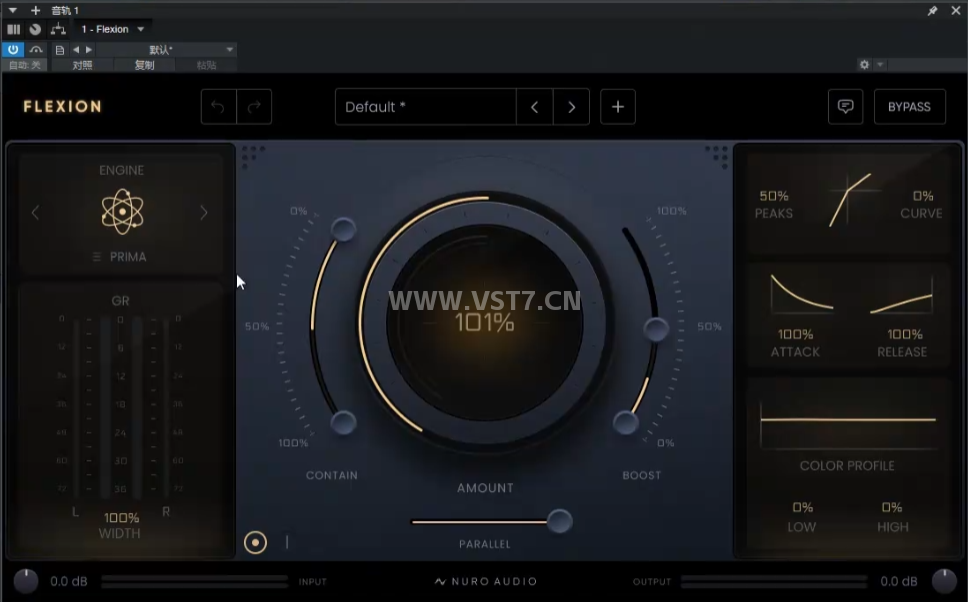Undo the last change in Flexion
The height and width of the screenshot is (602, 968).
219,107
